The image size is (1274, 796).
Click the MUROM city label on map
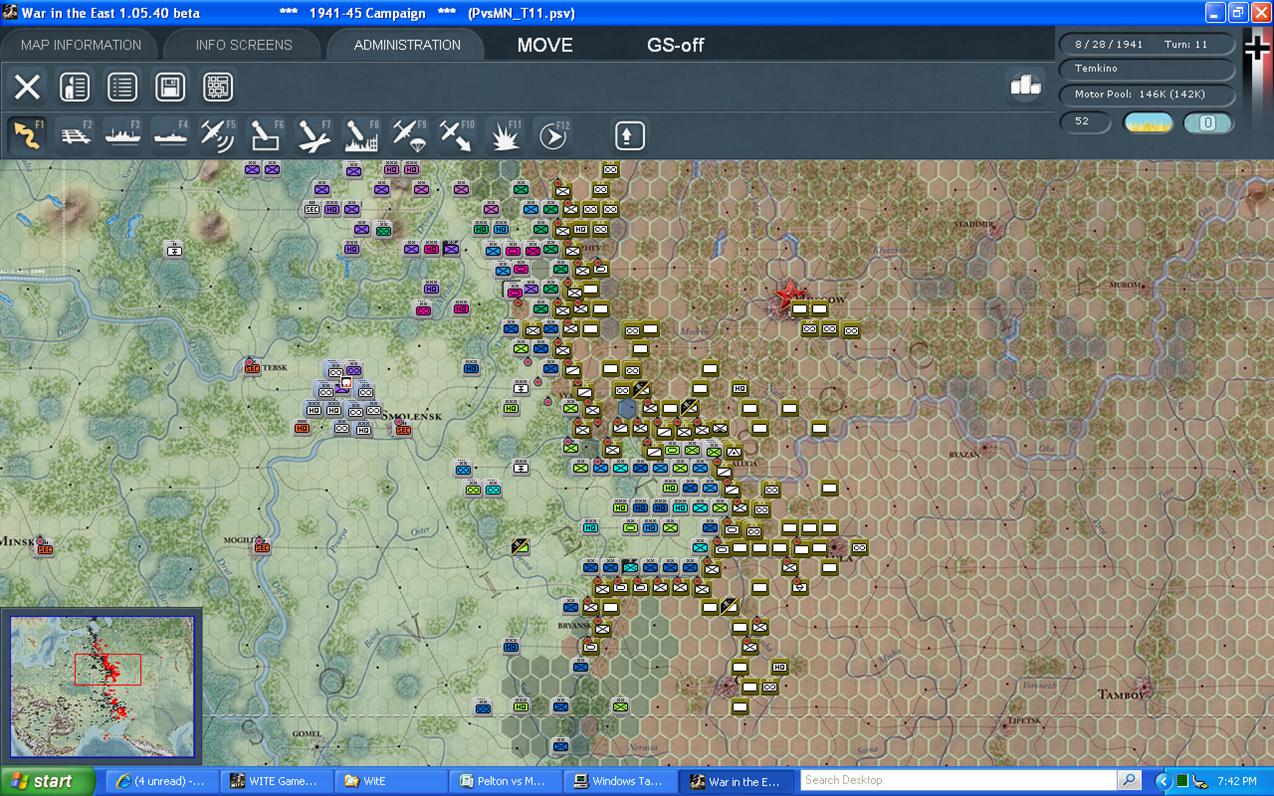[1125, 285]
